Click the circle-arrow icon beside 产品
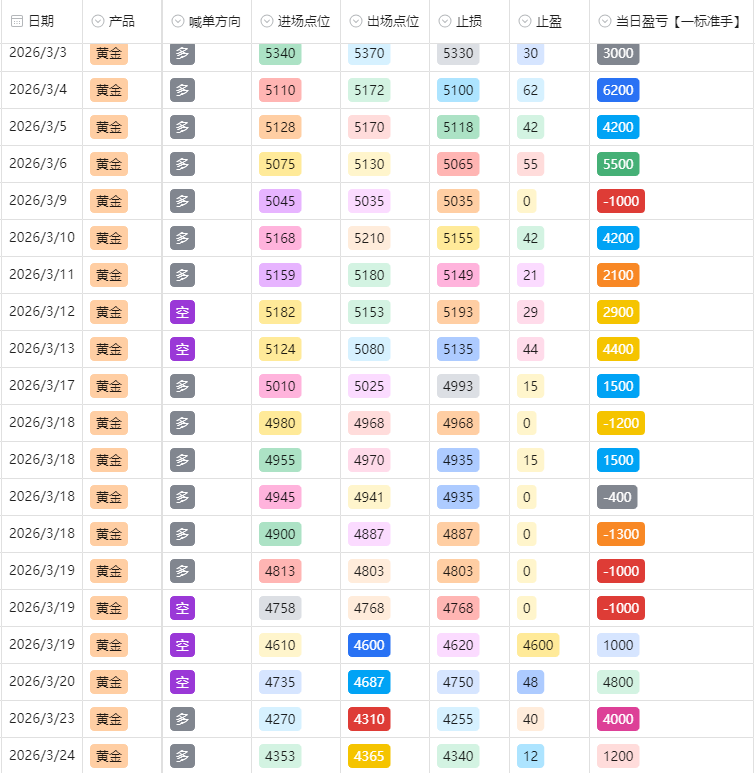The image size is (755, 773). click(x=98, y=21)
